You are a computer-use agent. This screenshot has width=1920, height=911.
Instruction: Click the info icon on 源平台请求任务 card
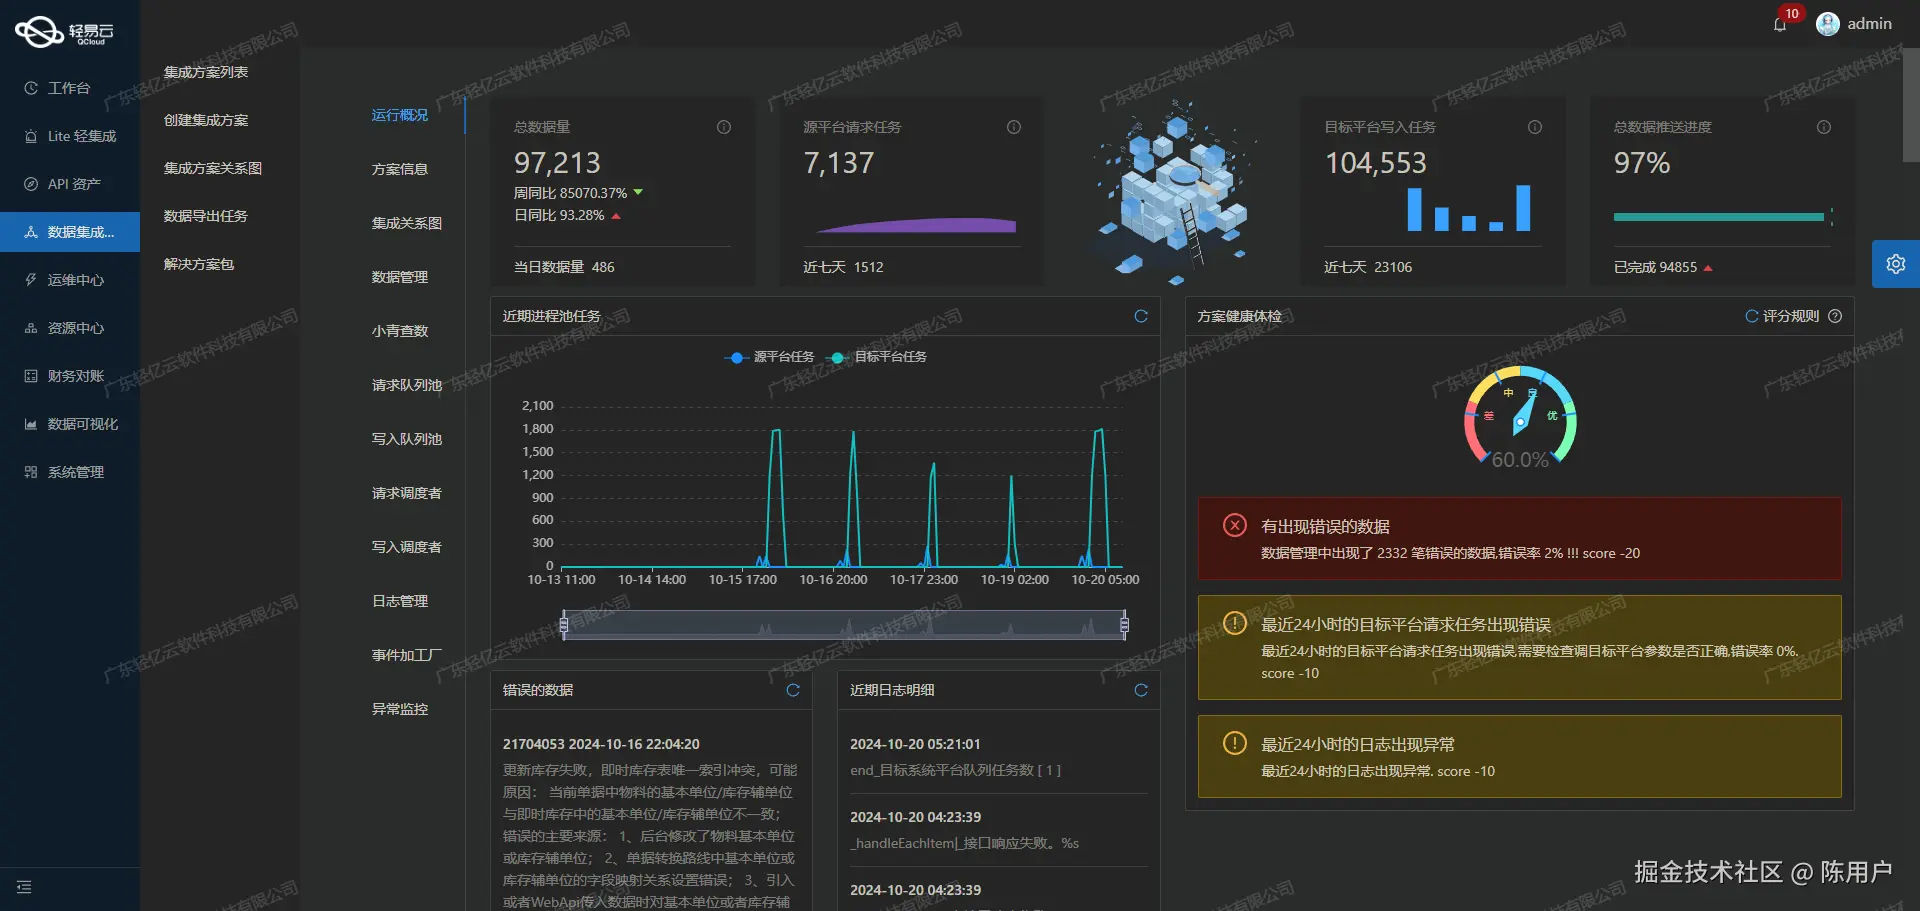pyautogui.click(x=1014, y=127)
